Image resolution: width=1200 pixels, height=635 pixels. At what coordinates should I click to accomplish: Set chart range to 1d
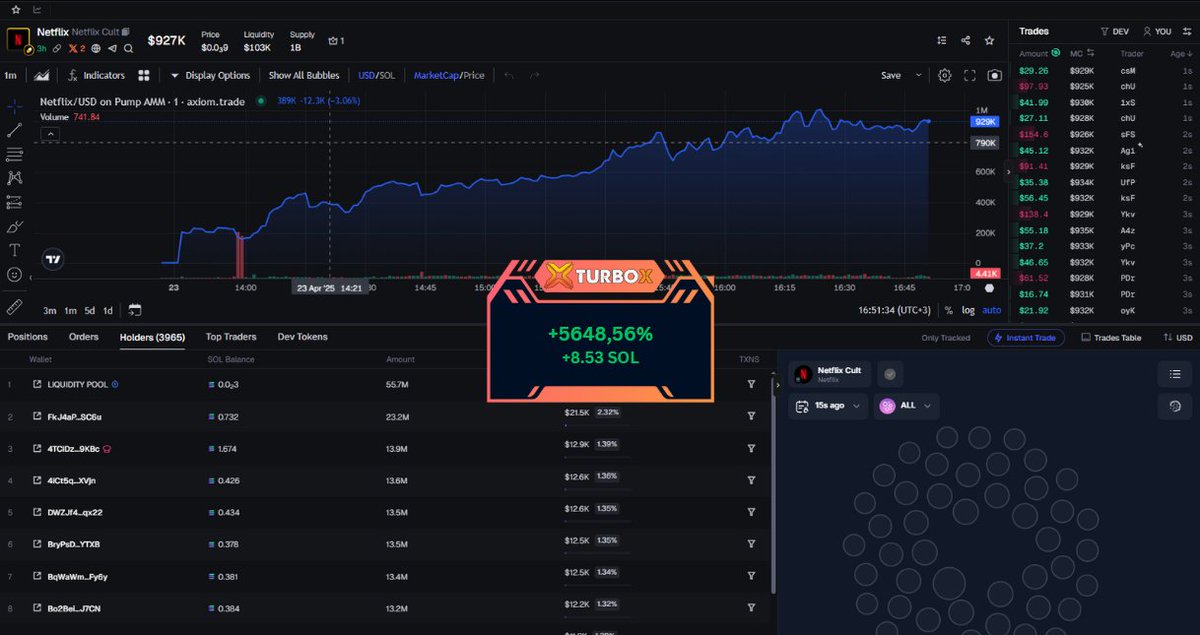pos(108,310)
